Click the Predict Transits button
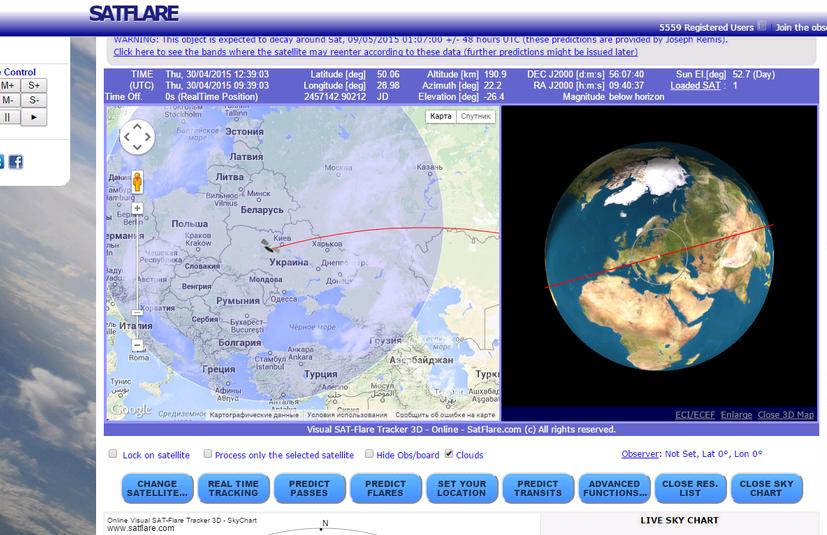827x535 pixels. (x=538, y=489)
